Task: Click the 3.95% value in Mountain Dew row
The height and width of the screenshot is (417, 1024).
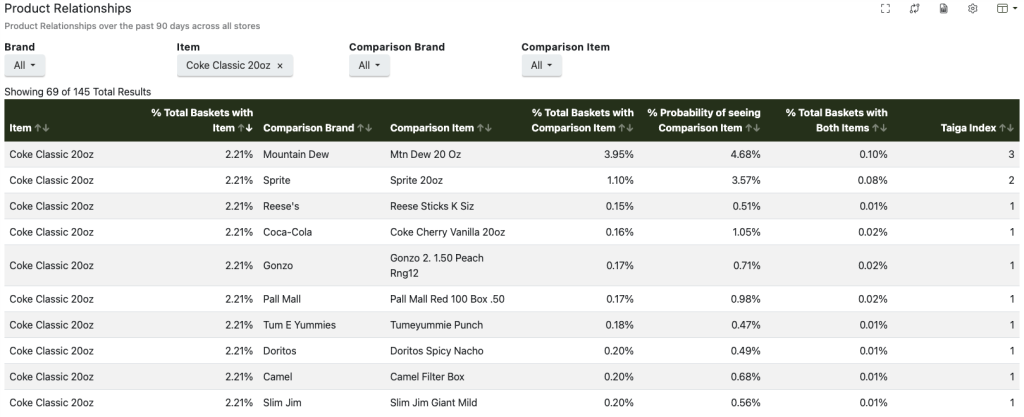Action: click(619, 155)
